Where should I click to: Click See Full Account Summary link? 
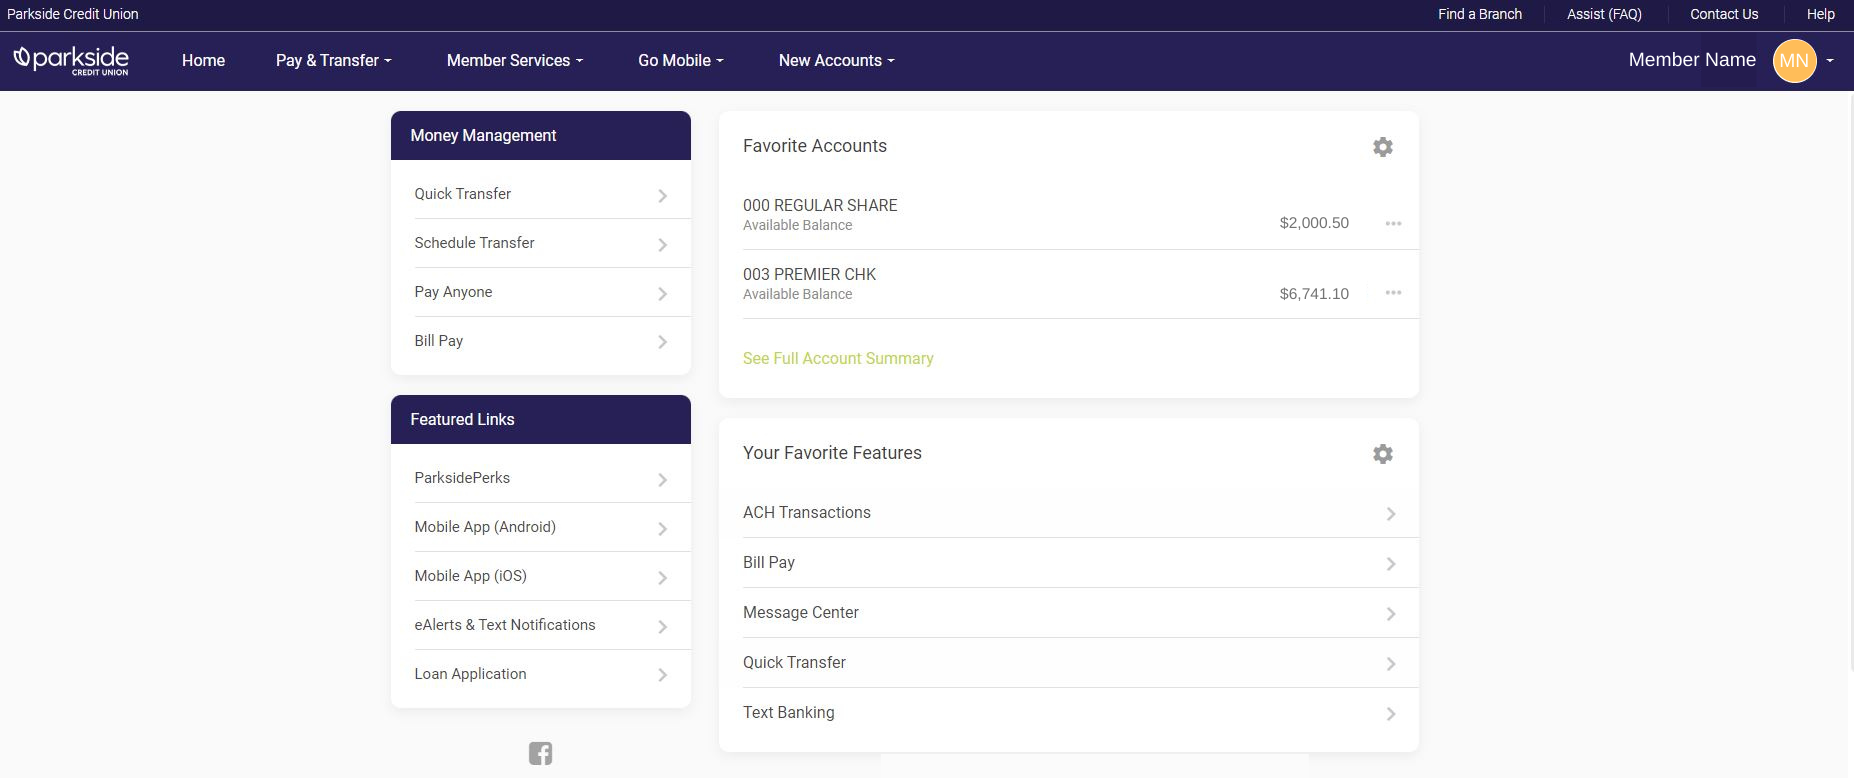[838, 358]
